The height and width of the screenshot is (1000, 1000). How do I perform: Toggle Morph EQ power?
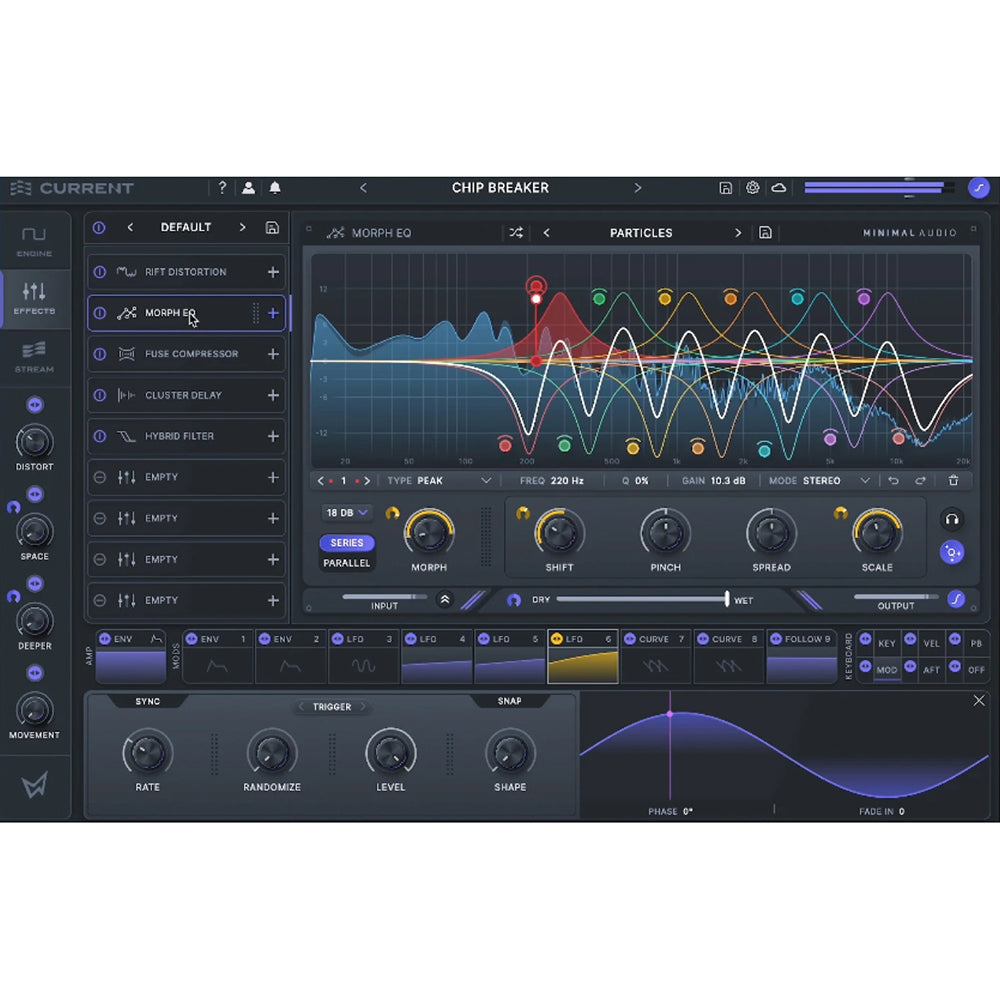[100, 313]
